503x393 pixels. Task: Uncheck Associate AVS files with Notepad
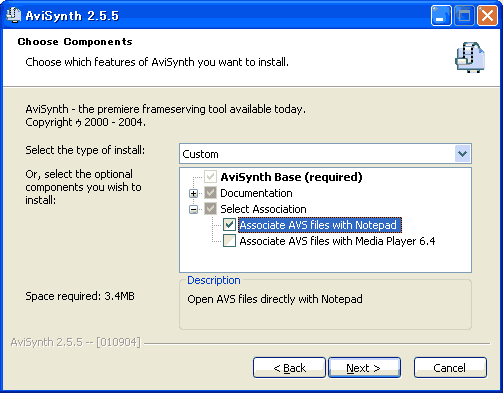tap(229, 225)
